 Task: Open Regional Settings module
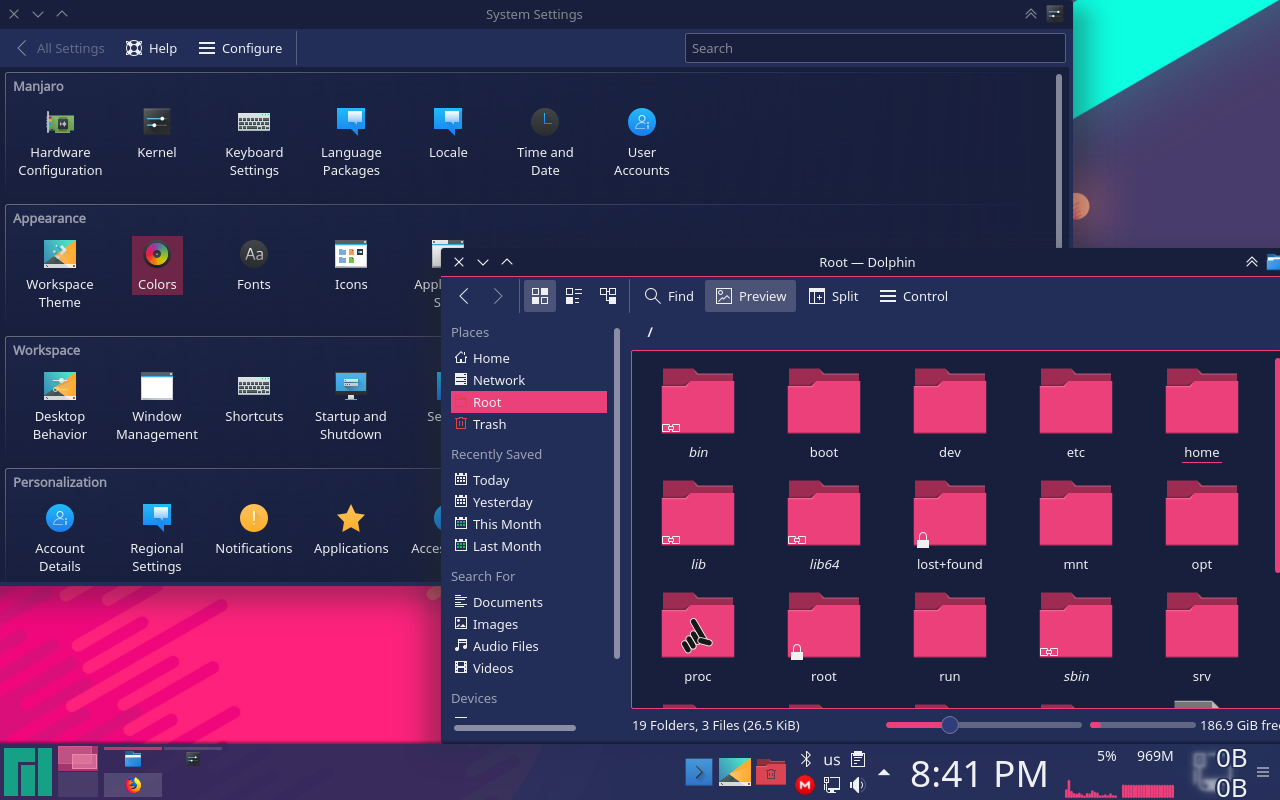157,539
